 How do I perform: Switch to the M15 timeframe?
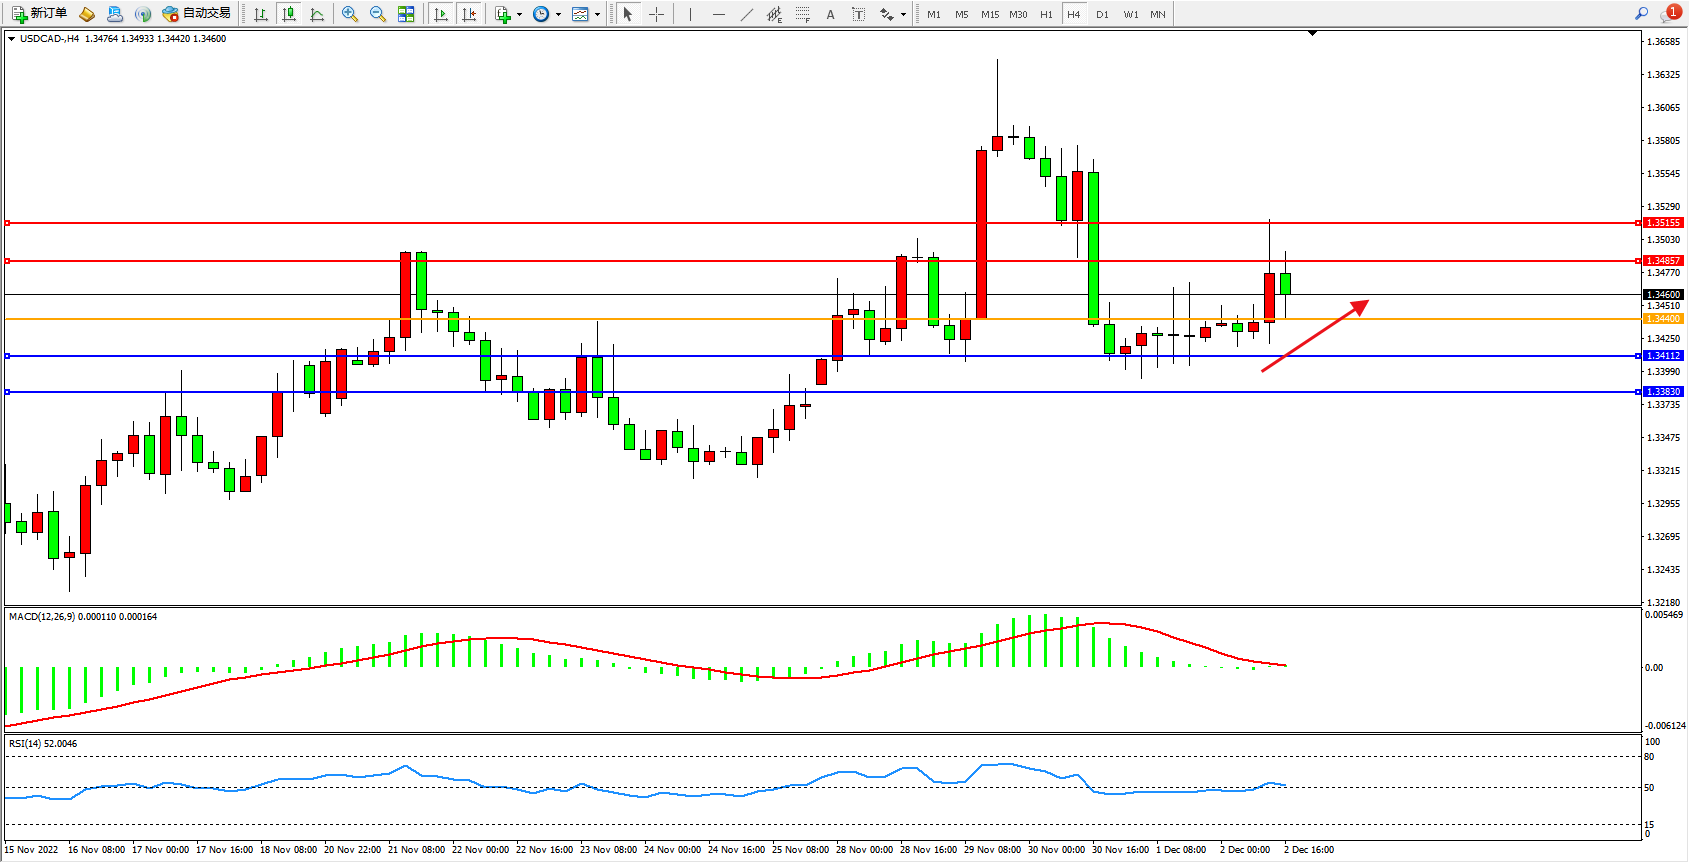click(990, 14)
